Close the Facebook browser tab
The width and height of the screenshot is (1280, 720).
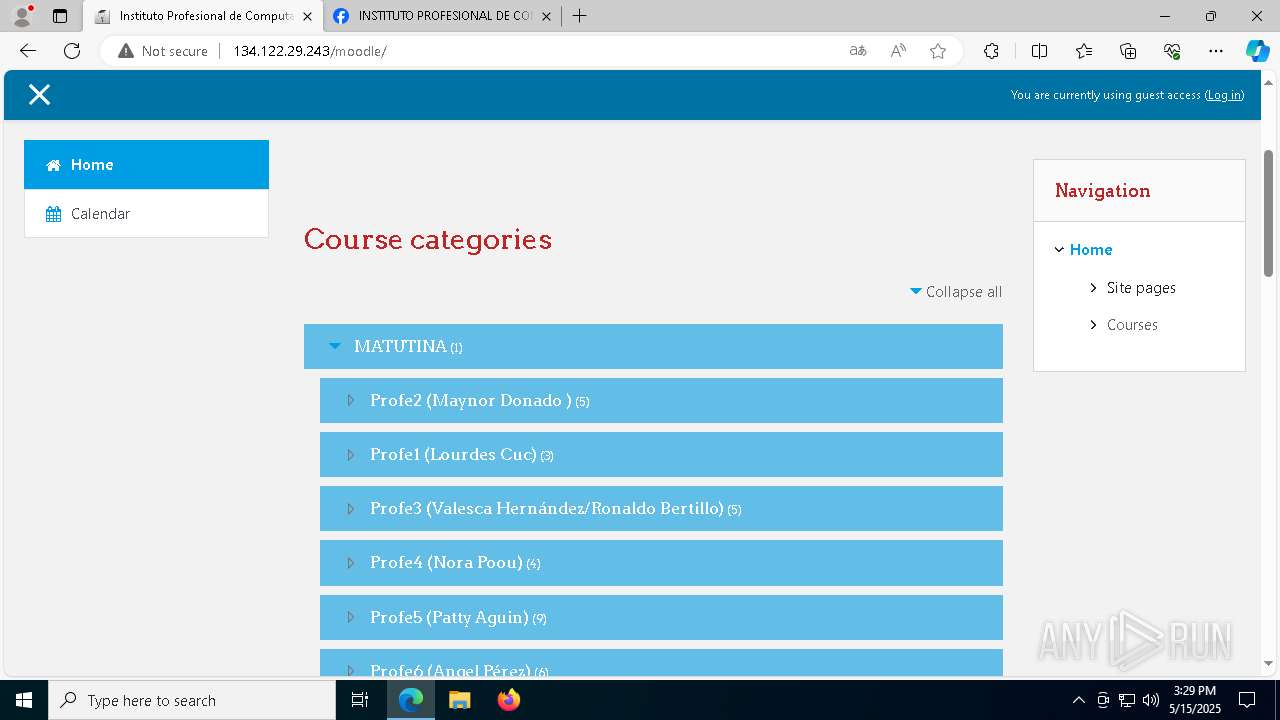coord(545,16)
